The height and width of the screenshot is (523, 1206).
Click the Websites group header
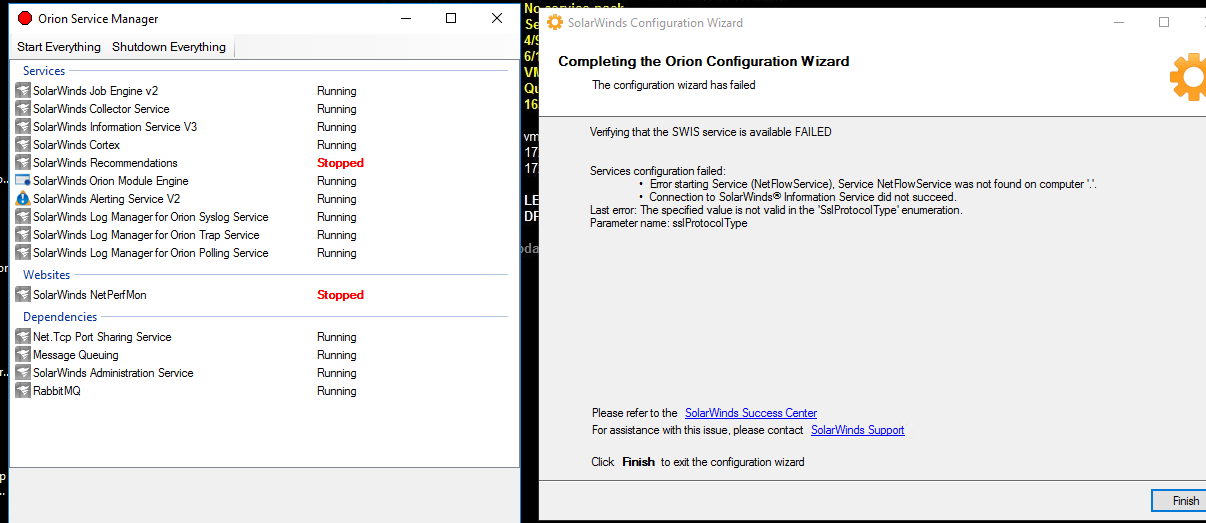click(47, 274)
